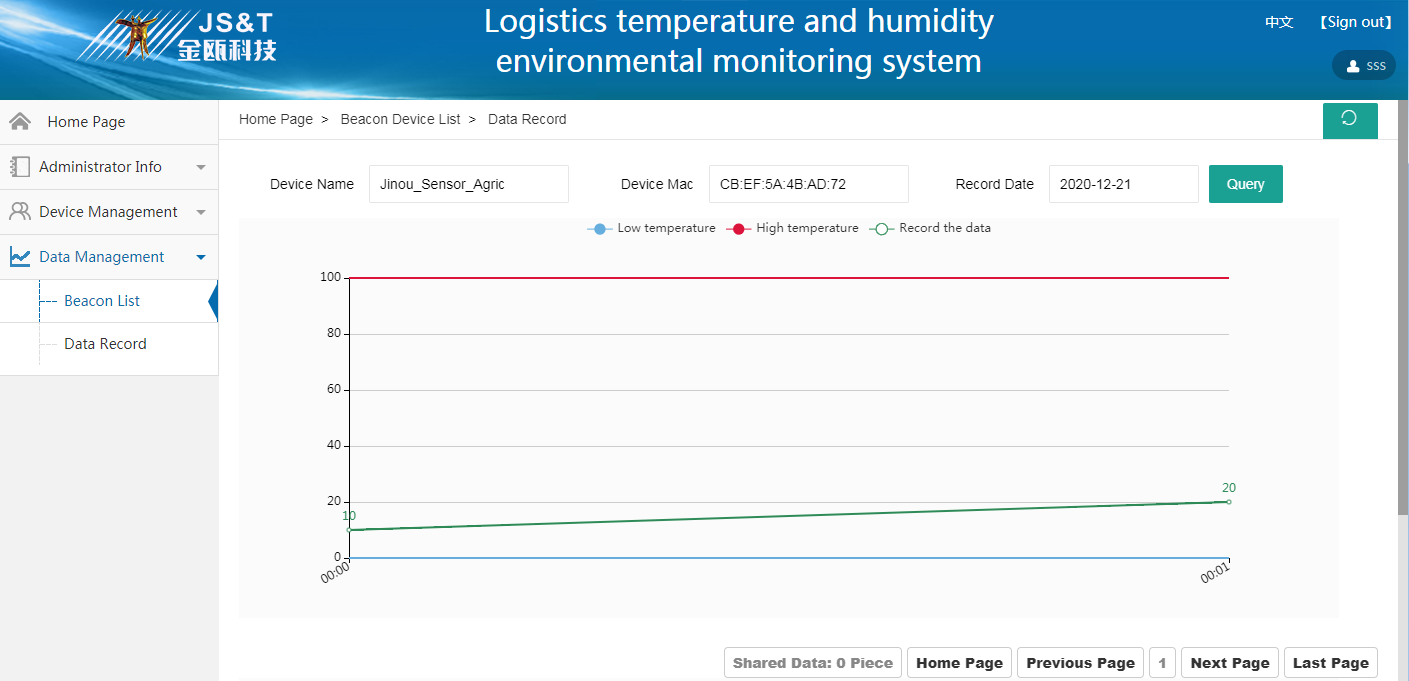Expand the Administrator Info dropdown arrow
This screenshot has height=681, width=1409.
(201, 167)
